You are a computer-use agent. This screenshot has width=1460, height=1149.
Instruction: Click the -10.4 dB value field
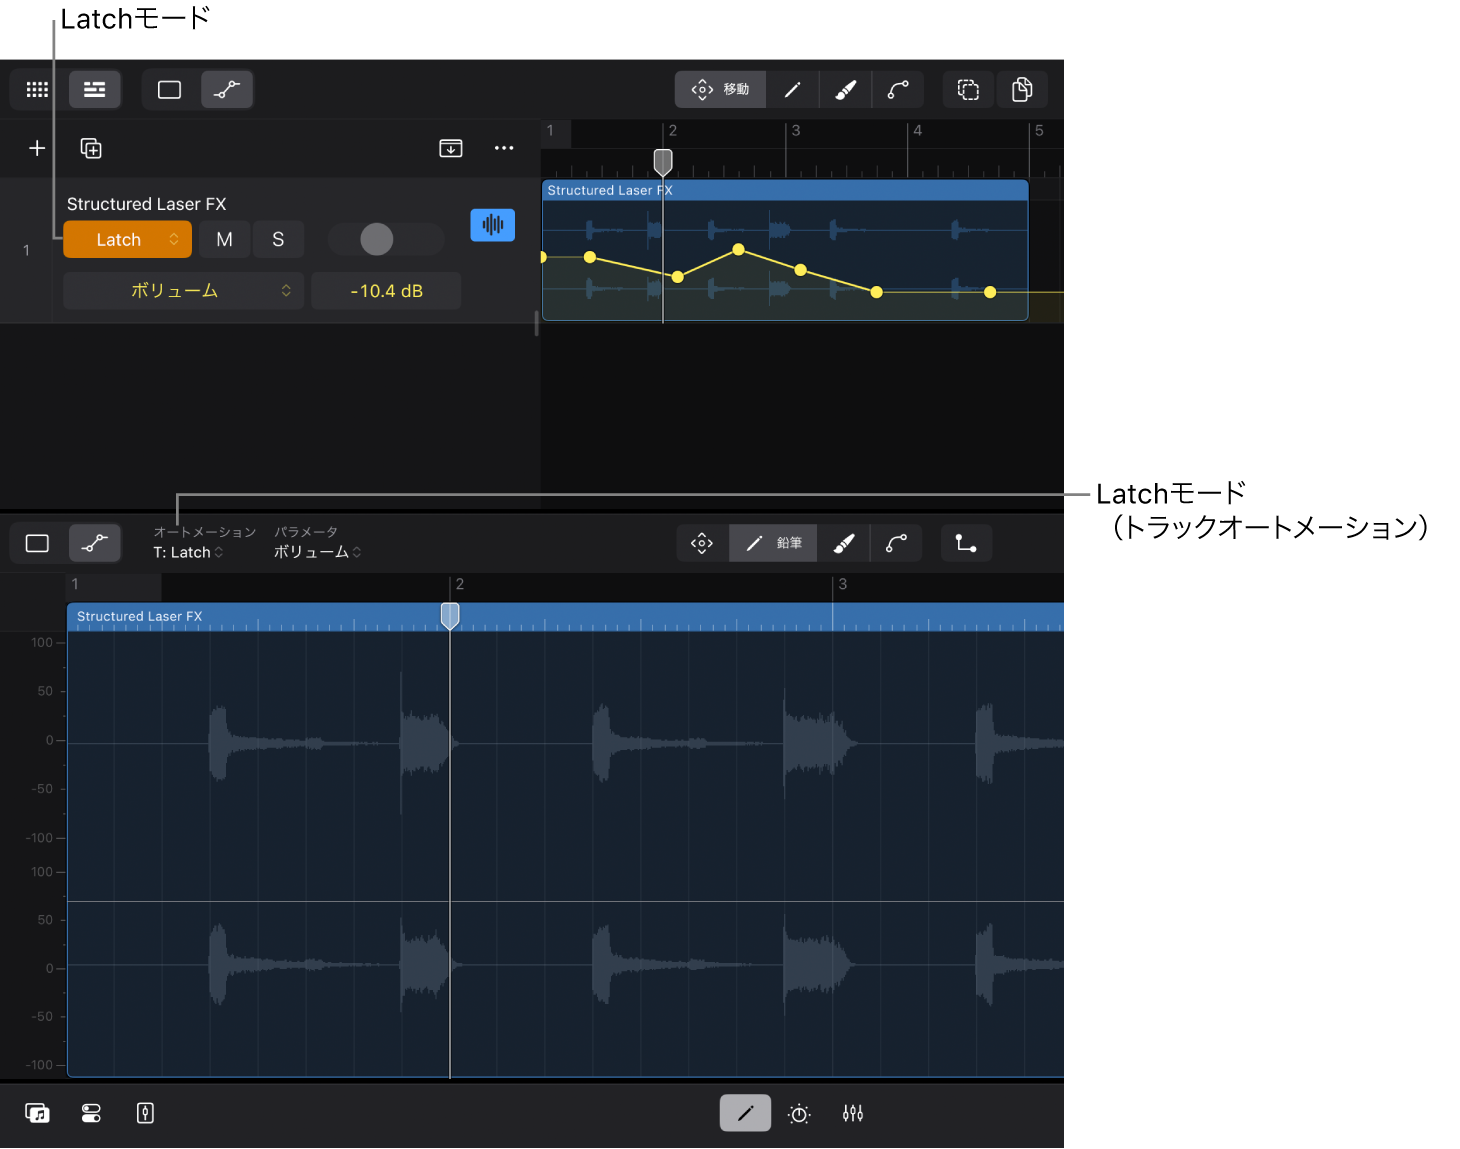pyautogui.click(x=386, y=291)
